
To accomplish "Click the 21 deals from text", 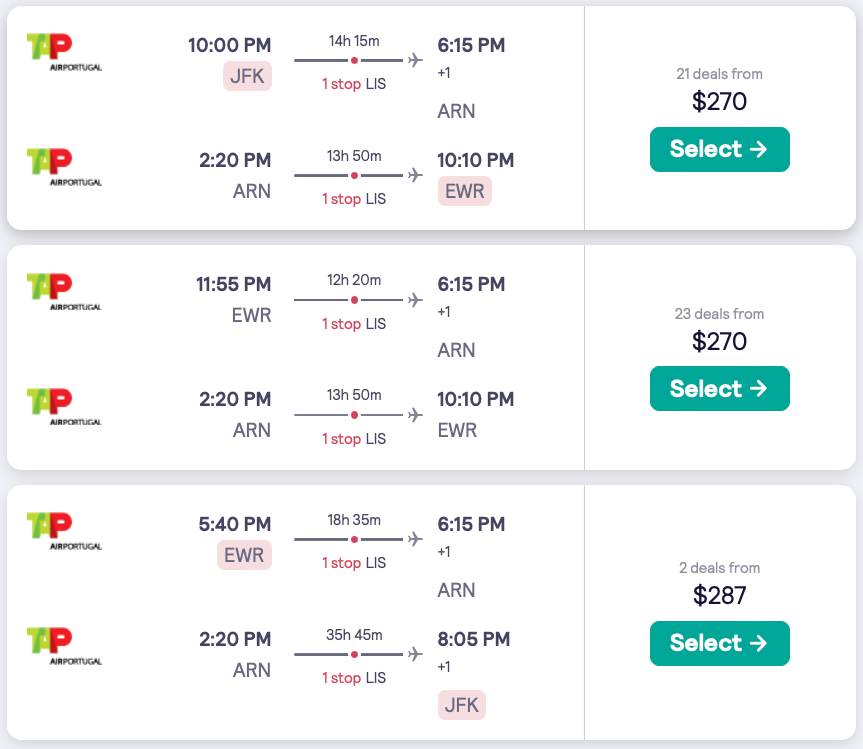I will 719,74.
